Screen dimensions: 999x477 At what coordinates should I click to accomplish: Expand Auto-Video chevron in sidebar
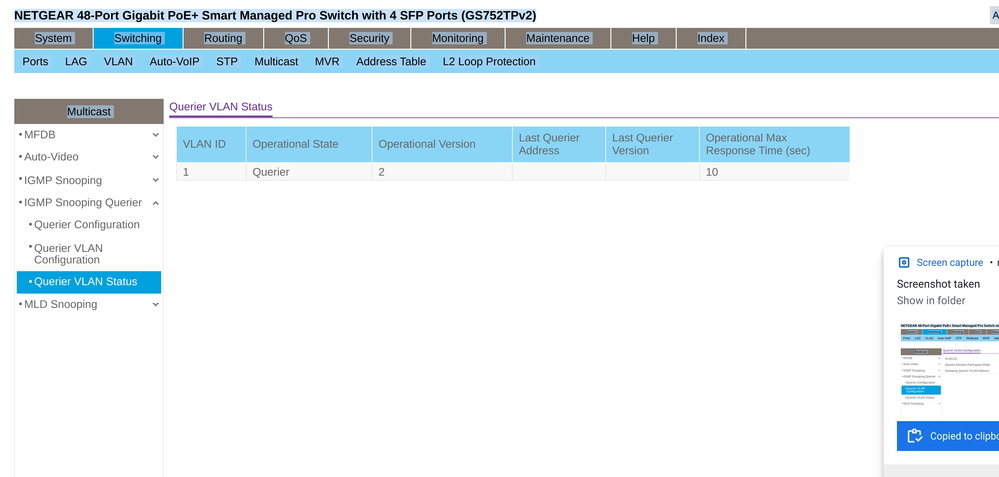(x=155, y=157)
